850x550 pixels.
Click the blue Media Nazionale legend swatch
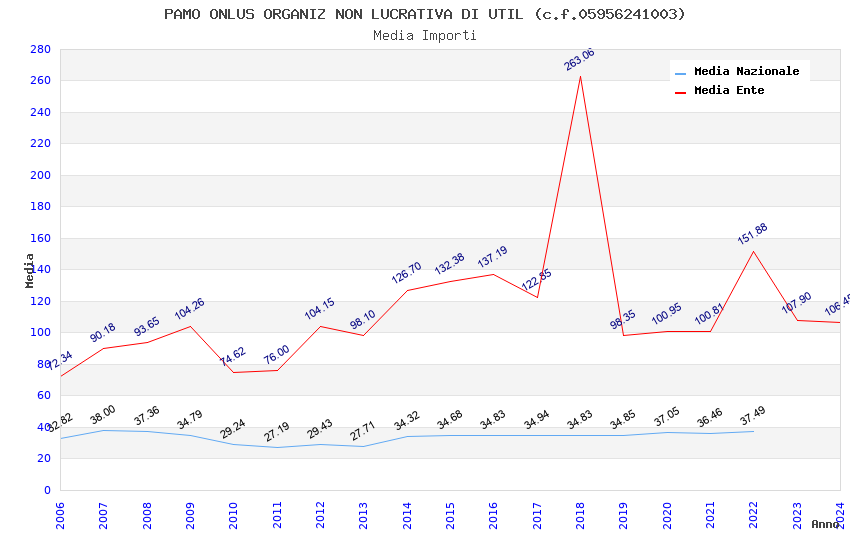[x=680, y=73]
